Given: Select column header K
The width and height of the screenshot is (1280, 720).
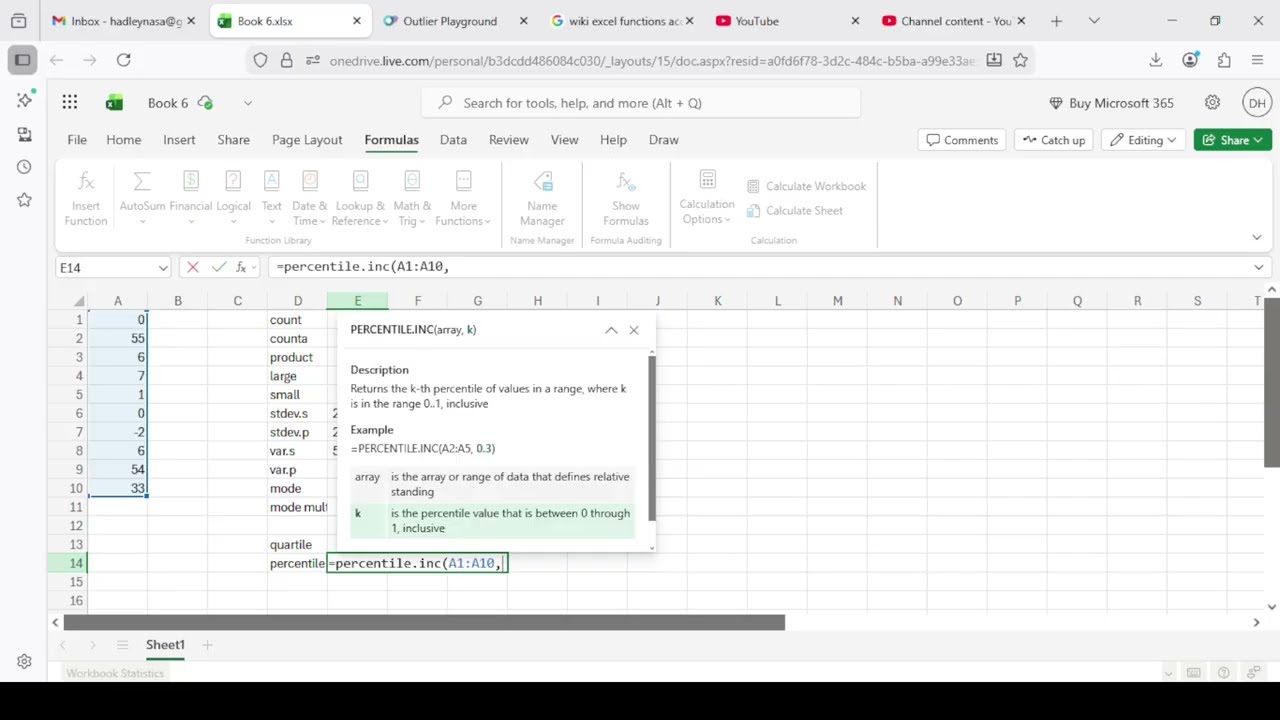Looking at the screenshot, I should [x=717, y=301].
